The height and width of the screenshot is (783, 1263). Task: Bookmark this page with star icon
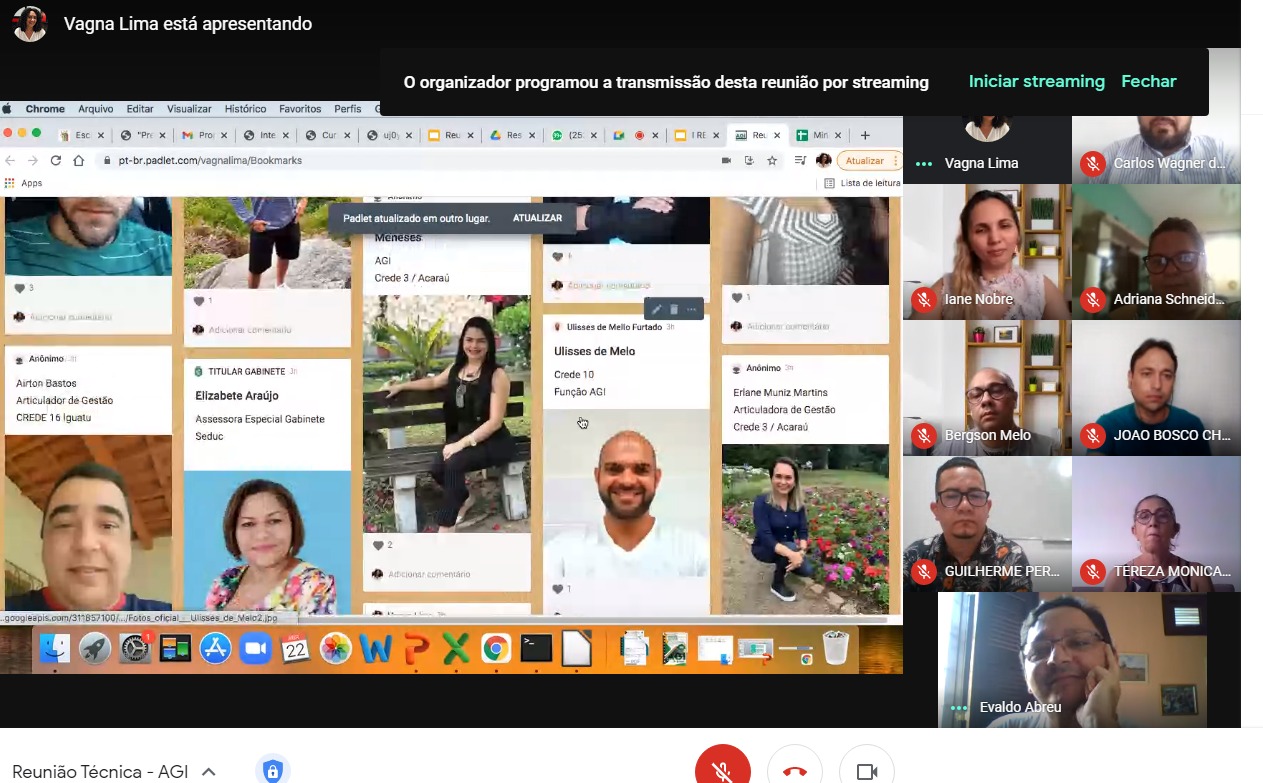pyautogui.click(x=772, y=160)
